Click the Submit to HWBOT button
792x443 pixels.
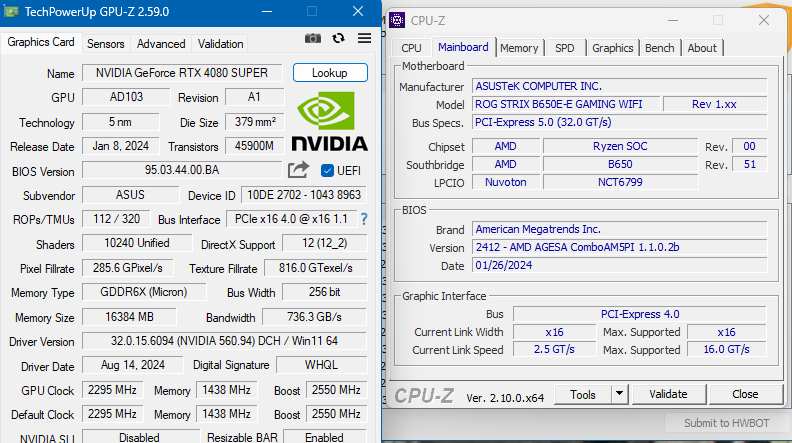726,423
